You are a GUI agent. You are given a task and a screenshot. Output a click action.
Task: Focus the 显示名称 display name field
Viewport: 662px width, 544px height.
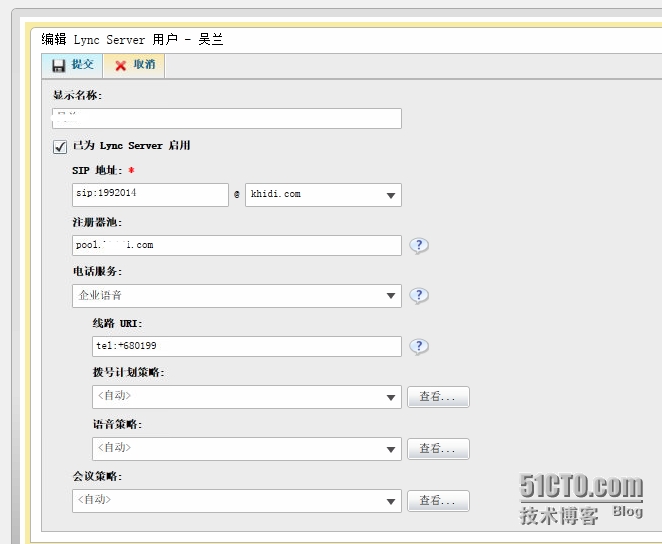[227, 119]
